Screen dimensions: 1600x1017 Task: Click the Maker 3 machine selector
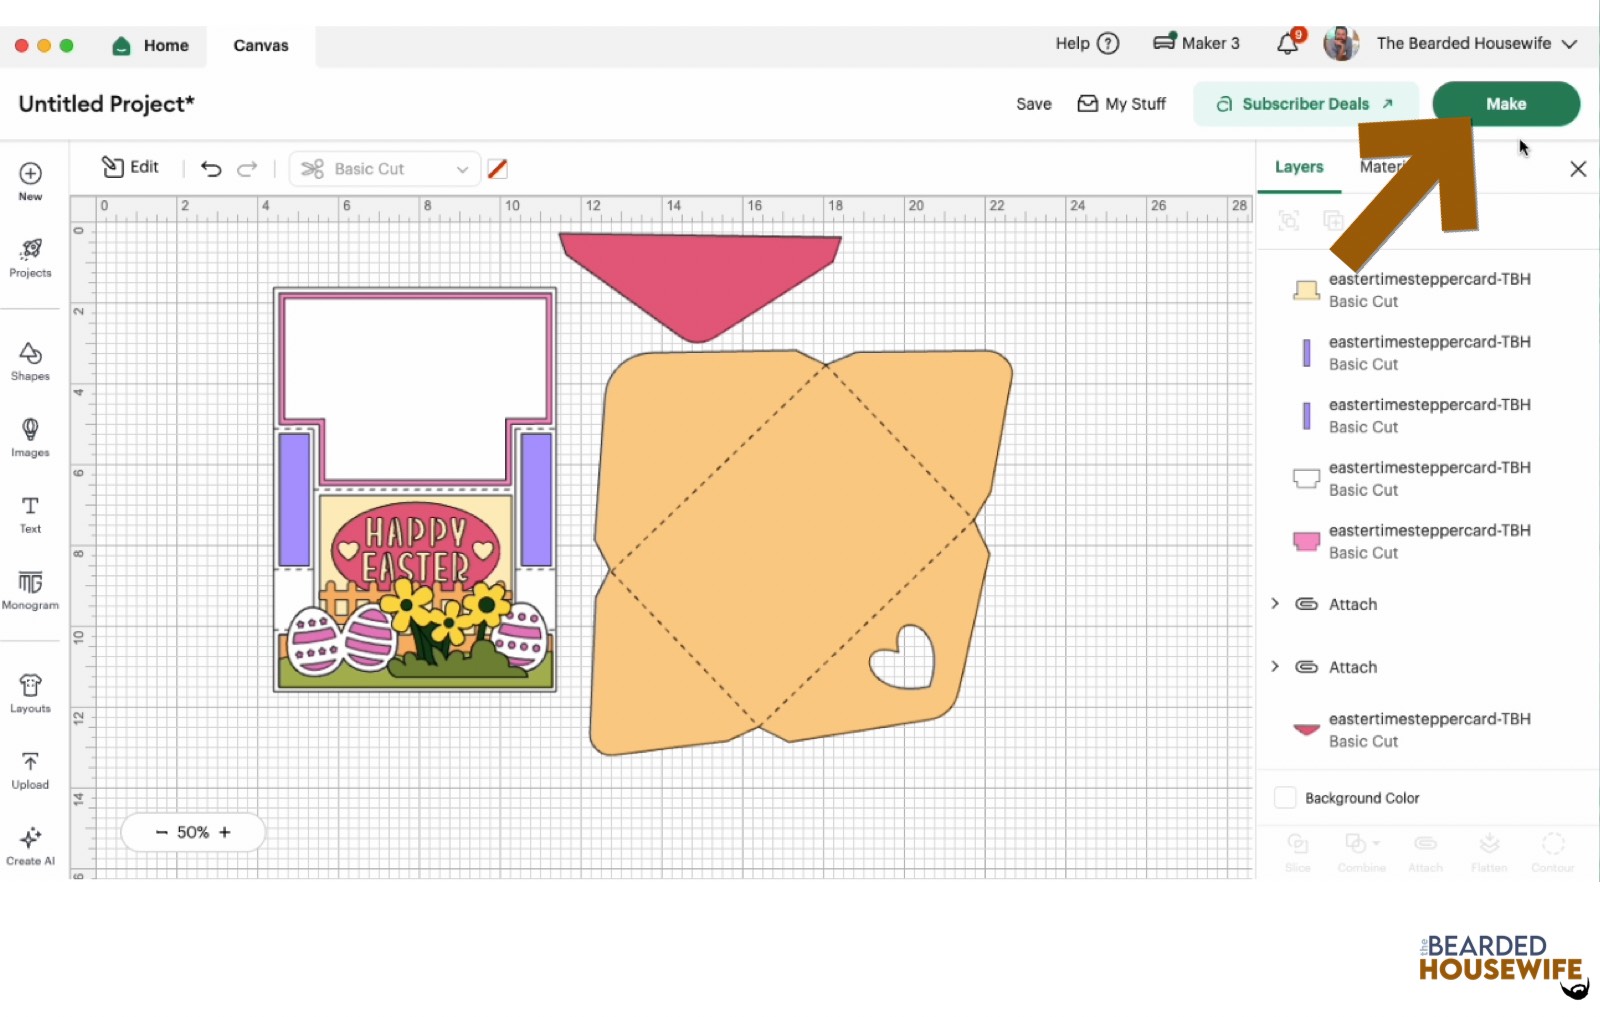(x=1196, y=43)
